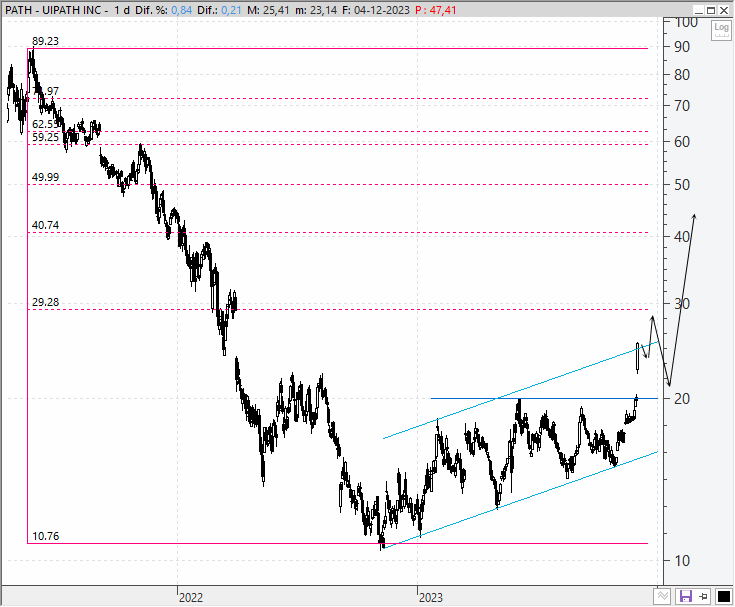Click the 50 price axis label
Viewport: 735px width, 607px height.
[682, 185]
